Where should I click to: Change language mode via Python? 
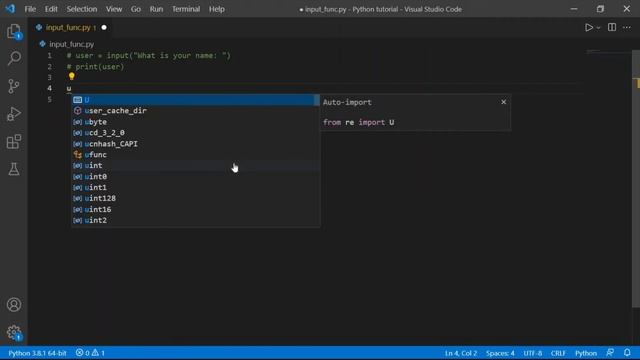point(586,353)
